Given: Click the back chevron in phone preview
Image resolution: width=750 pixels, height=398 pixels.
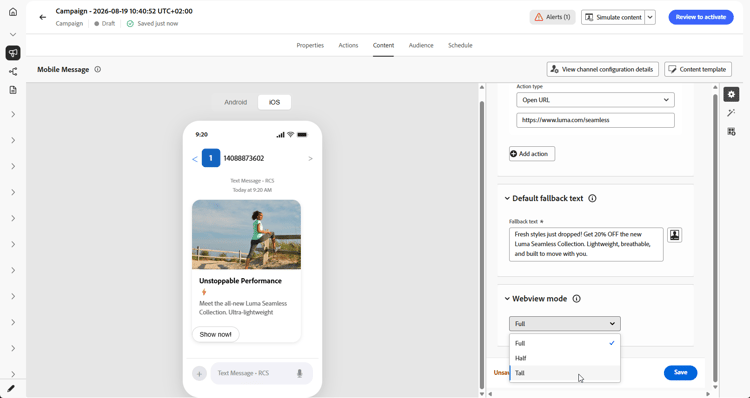Looking at the screenshot, I should [195, 159].
